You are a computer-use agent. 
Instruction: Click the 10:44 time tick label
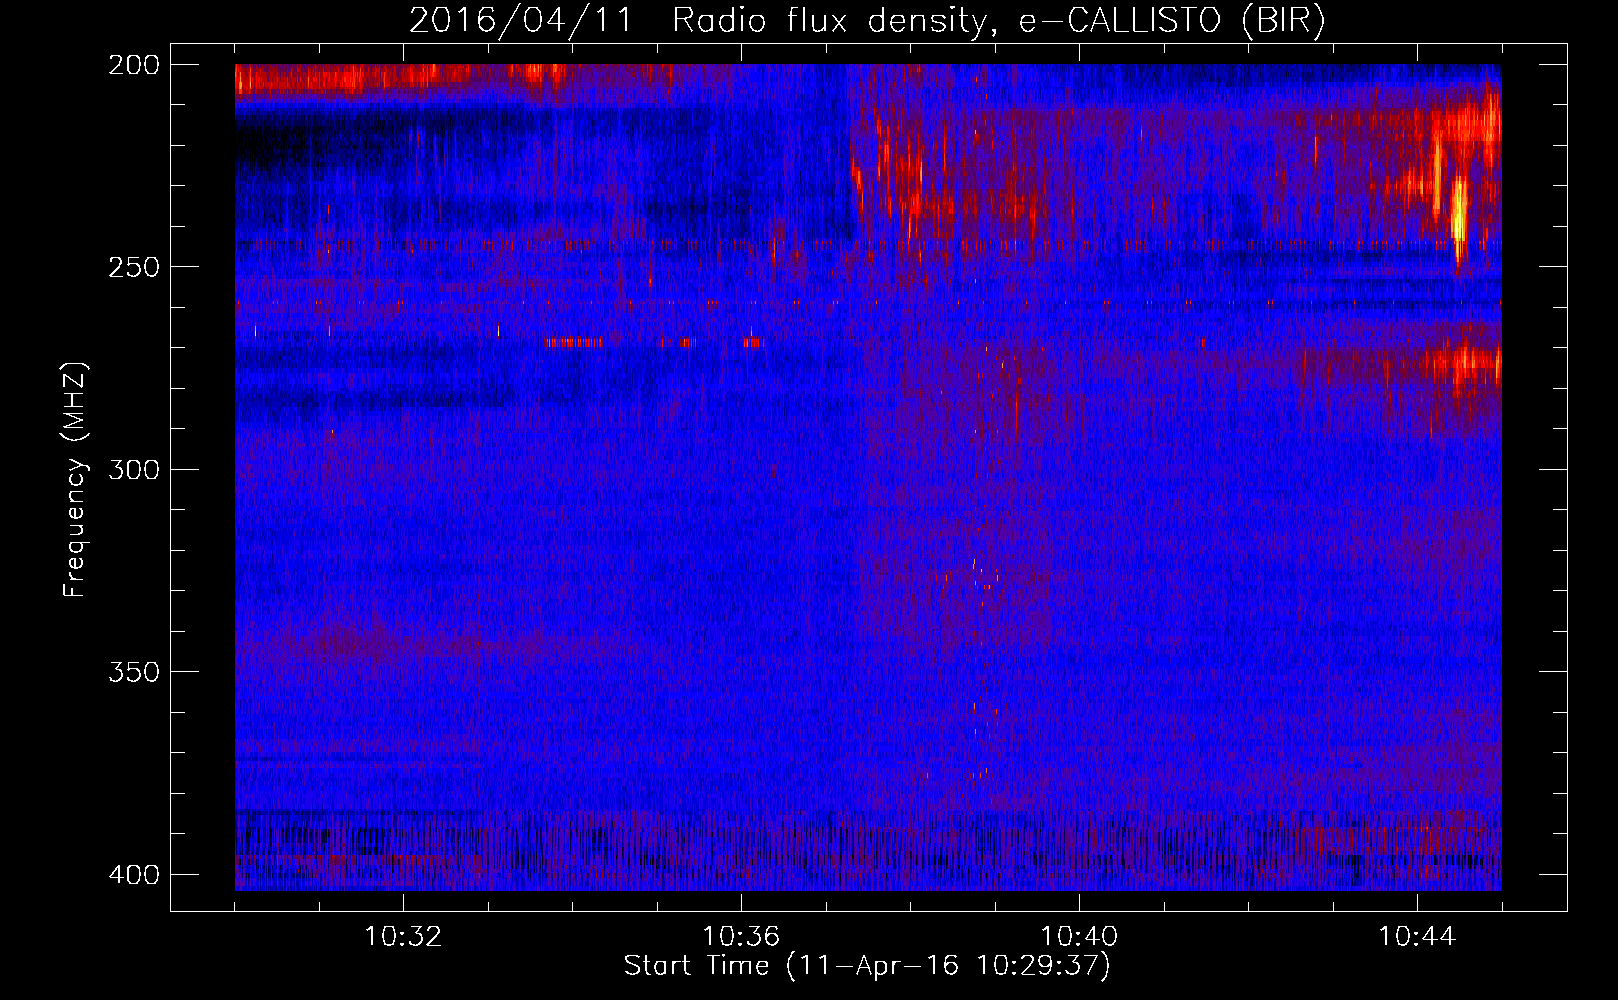pos(1417,937)
